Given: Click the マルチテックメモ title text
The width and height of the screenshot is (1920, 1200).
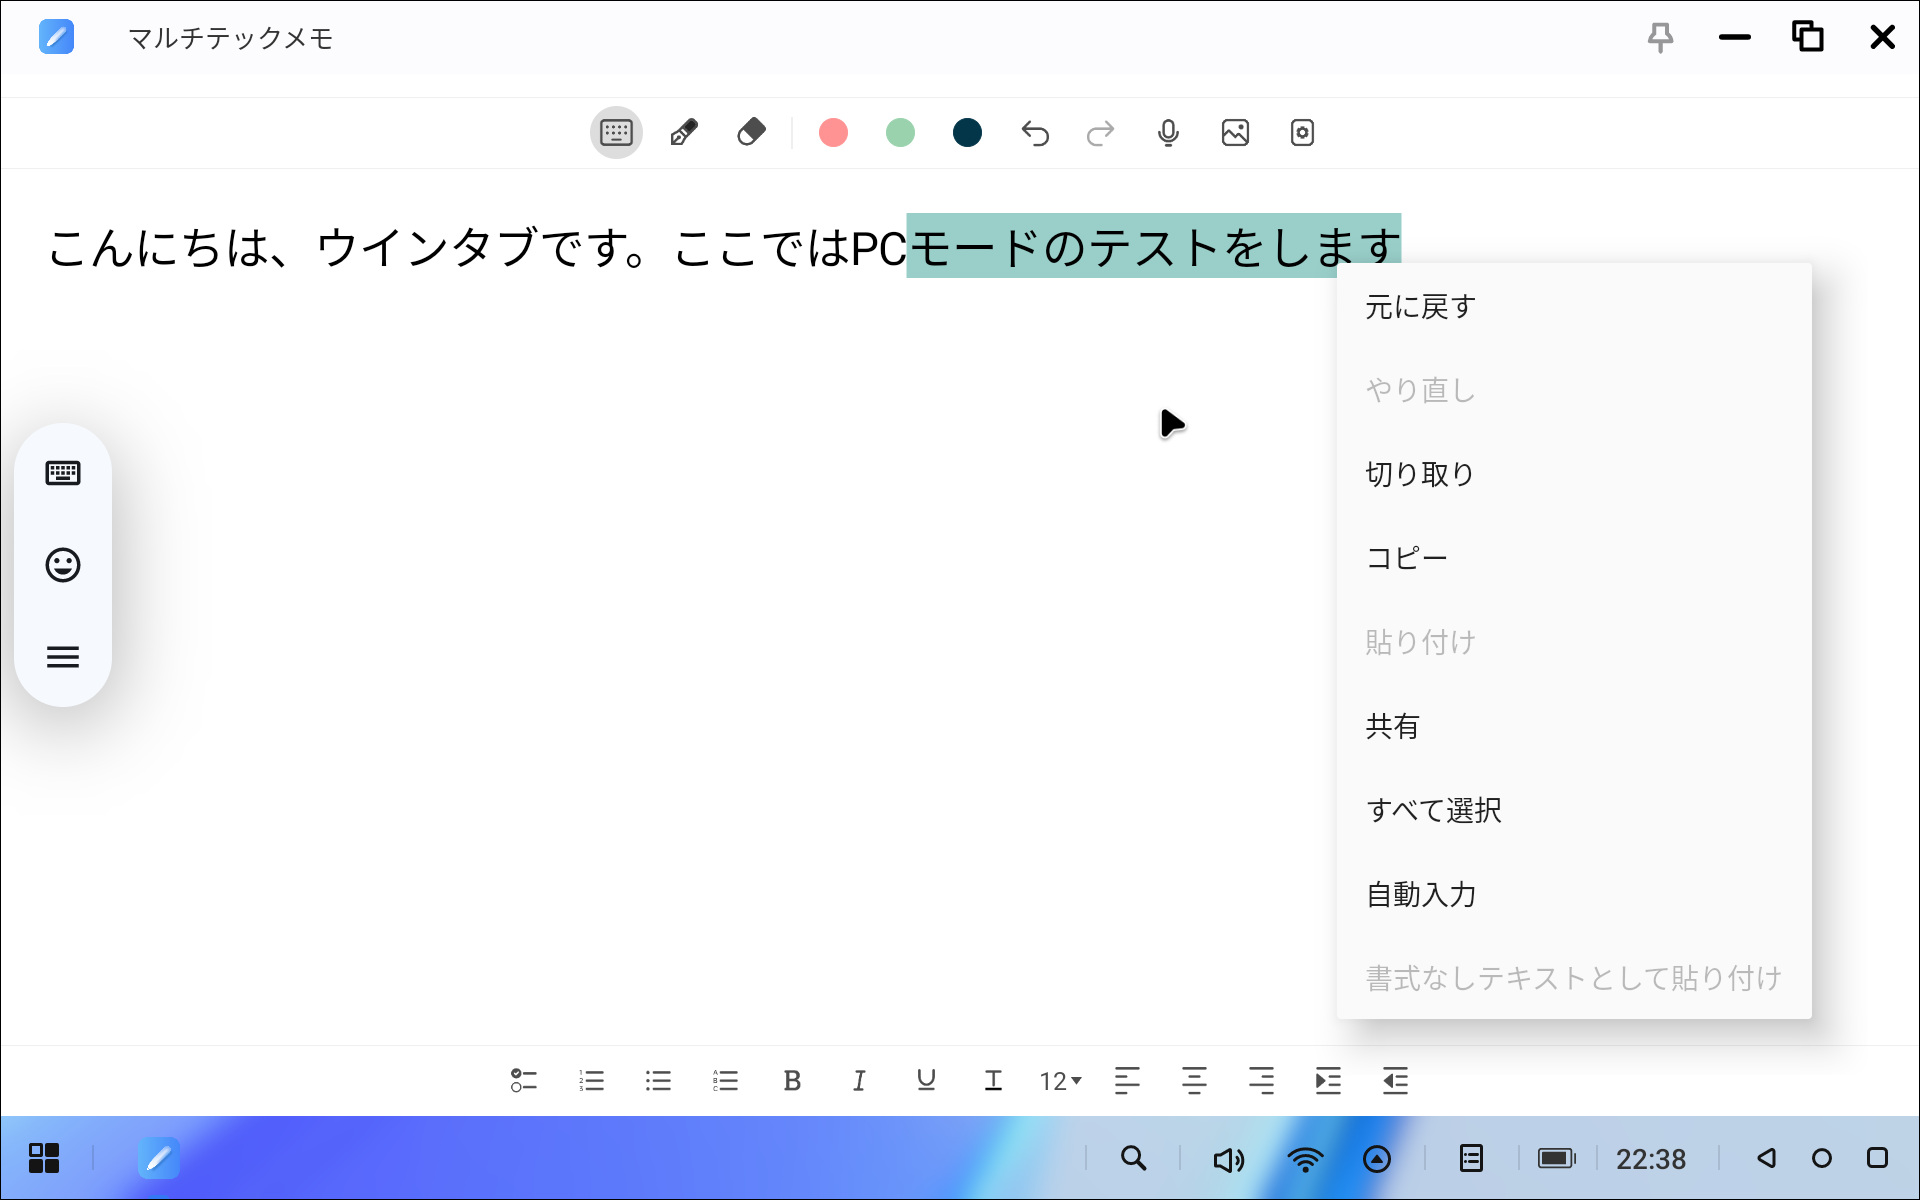Looking at the screenshot, I should [x=231, y=38].
